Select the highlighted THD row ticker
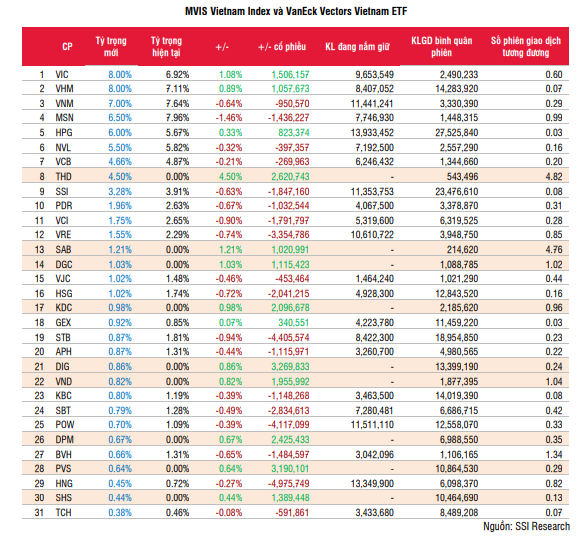Screen dimensions: 588x540 coord(63,177)
